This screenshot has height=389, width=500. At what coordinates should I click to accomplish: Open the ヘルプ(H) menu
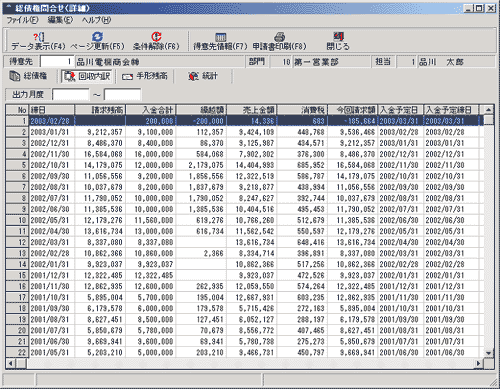(96, 20)
